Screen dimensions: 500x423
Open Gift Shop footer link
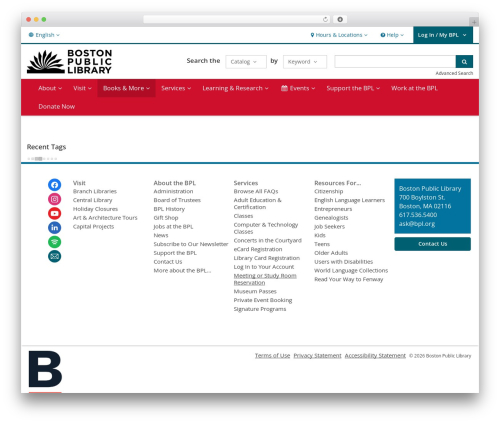[166, 218]
